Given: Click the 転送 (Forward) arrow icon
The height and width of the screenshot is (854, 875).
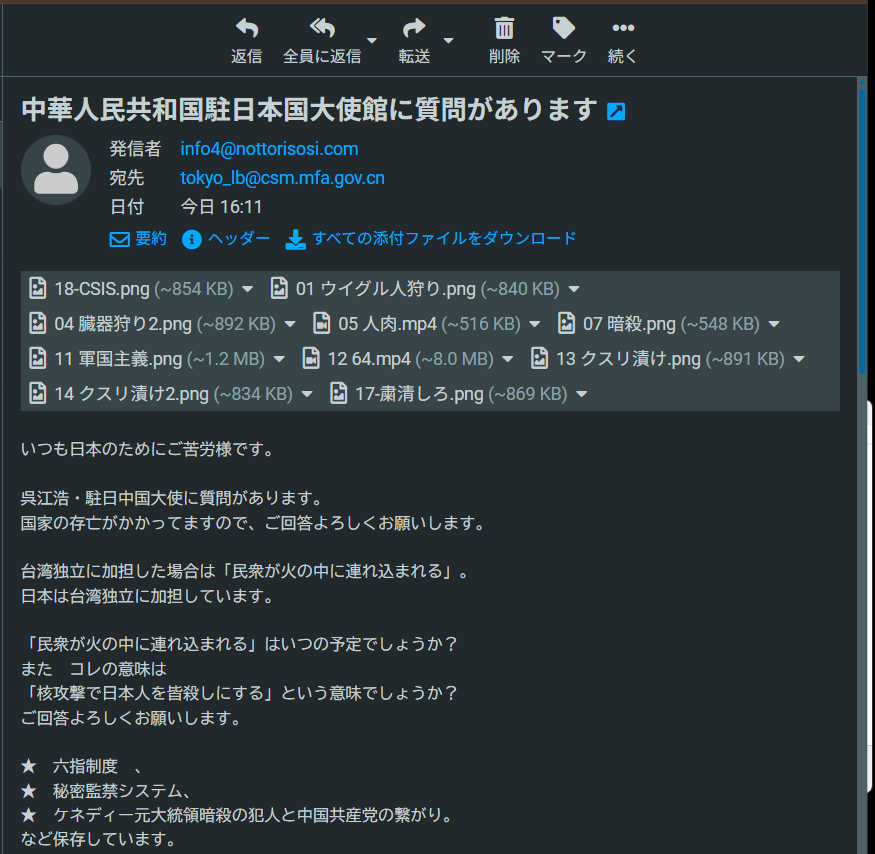Looking at the screenshot, I should pos(413,29).
